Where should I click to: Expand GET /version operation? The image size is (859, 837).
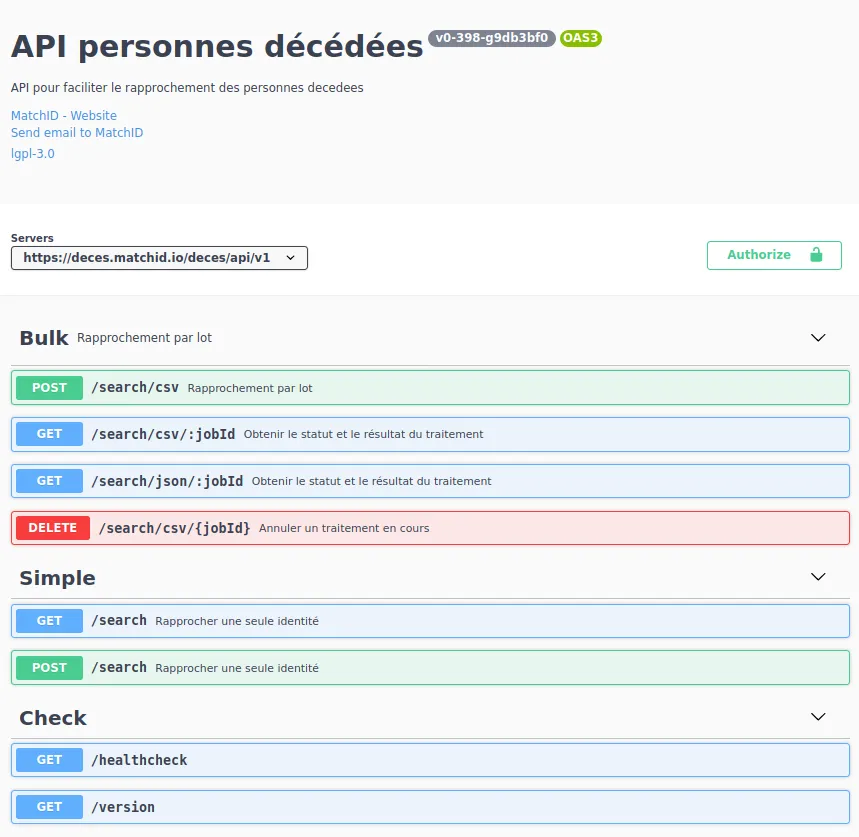point(430,807)
